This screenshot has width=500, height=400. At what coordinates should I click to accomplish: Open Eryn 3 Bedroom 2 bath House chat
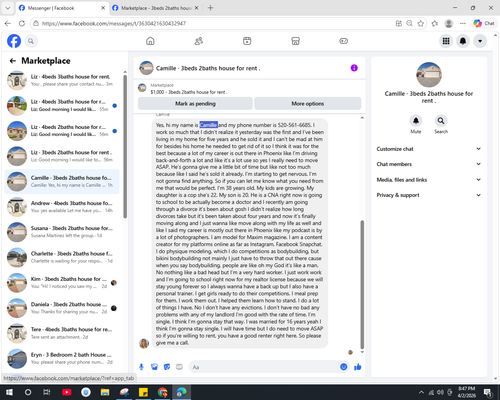62,358
